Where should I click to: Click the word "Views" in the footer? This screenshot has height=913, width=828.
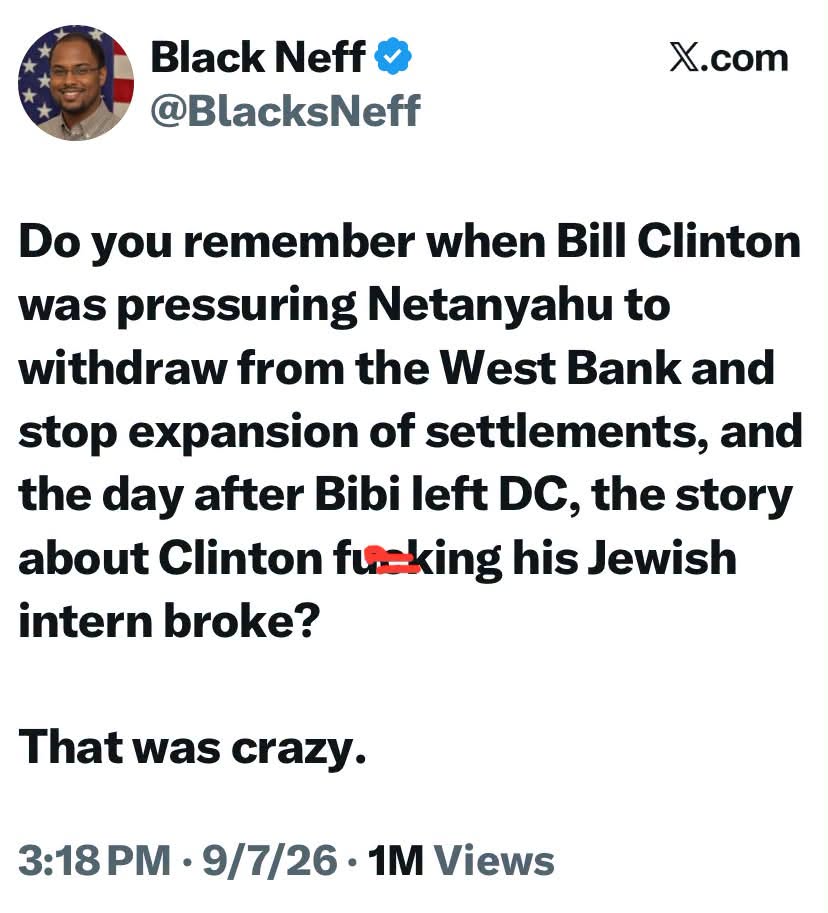click(x=494, y=860)
